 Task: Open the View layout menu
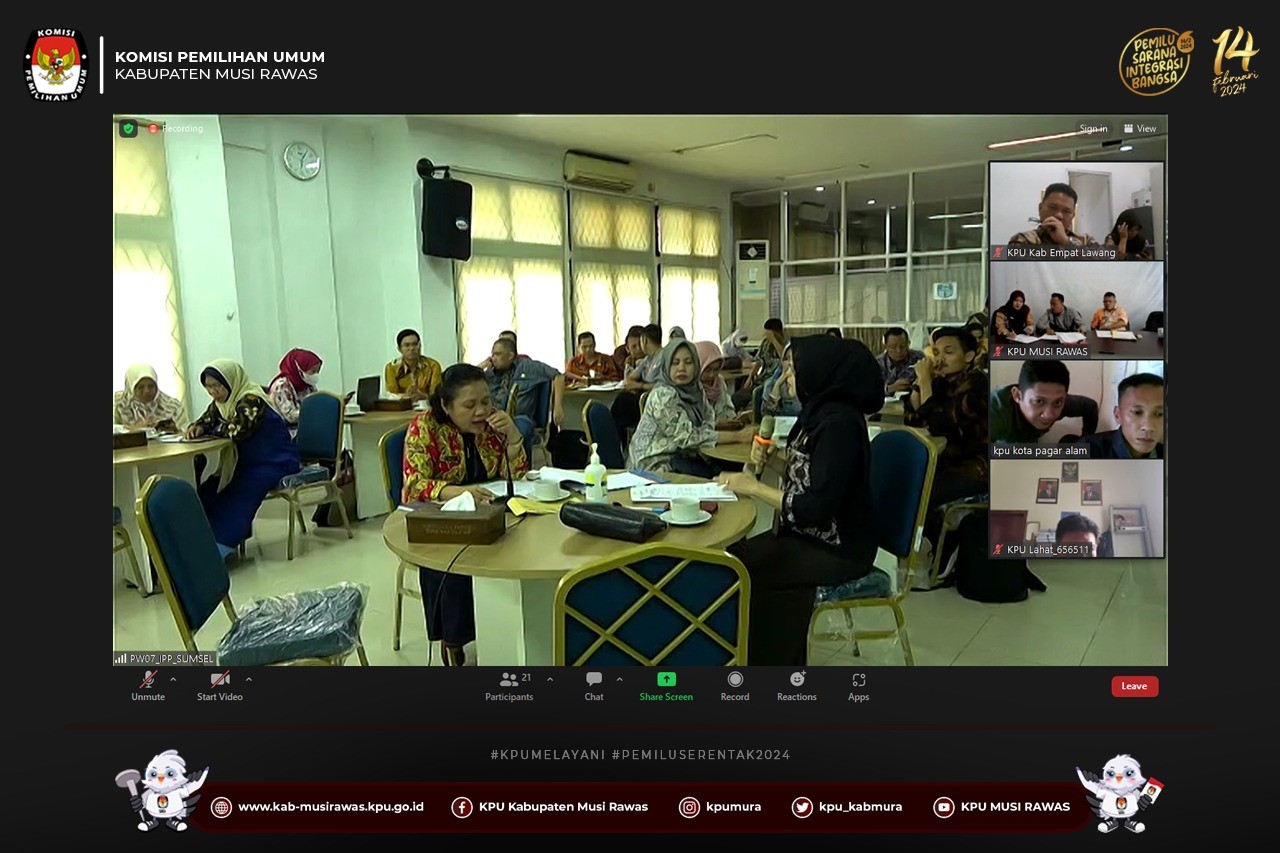tap(1140, 129)
